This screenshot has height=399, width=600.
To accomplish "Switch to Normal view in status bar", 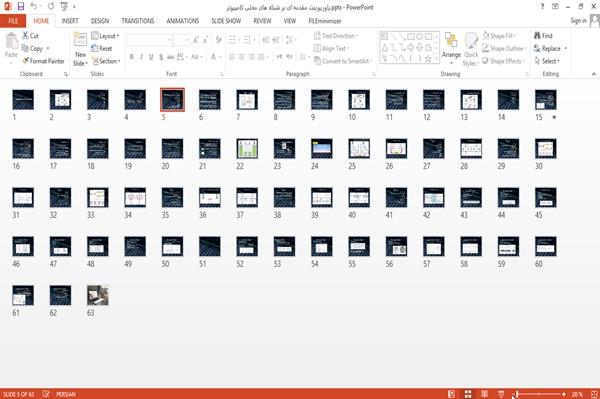I will coord(451,394).
